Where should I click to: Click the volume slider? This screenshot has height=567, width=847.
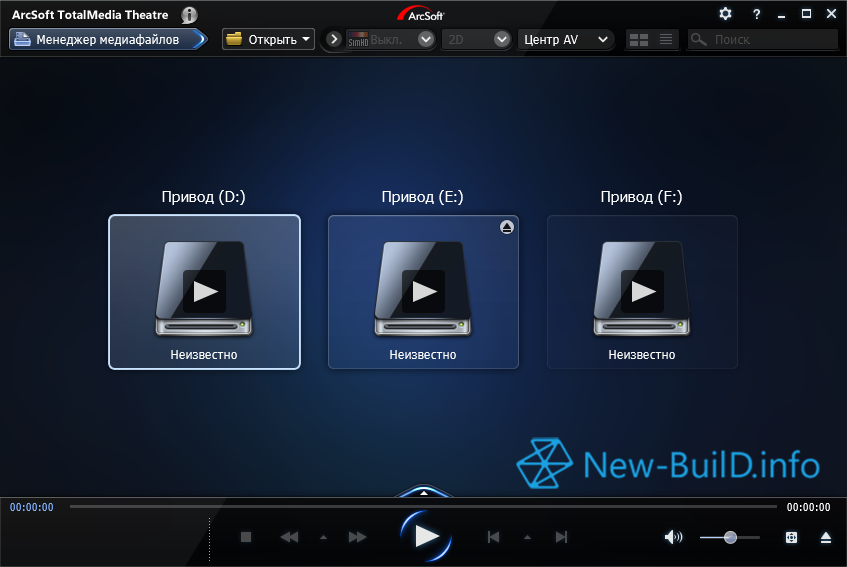(730, 537)
